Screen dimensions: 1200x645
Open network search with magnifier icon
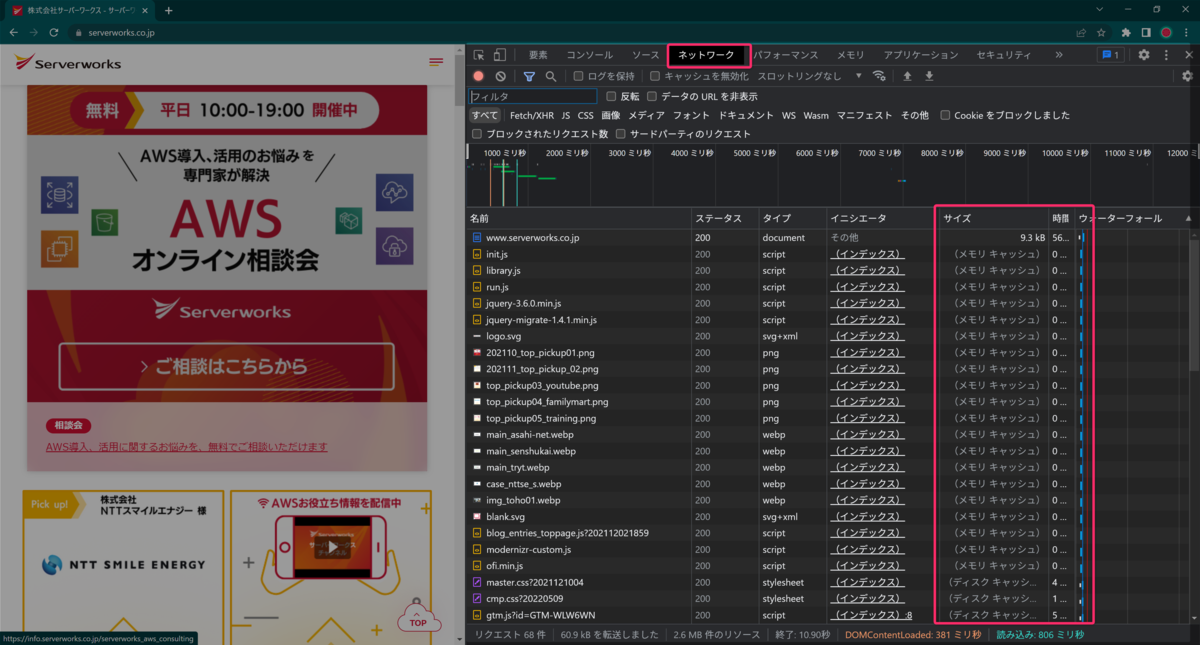pyautogui.click(x=550, y=76)
